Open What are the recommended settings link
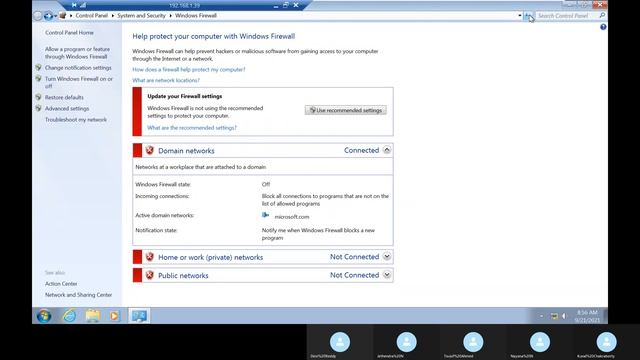The image size is (640, 360). click(192, 128)
